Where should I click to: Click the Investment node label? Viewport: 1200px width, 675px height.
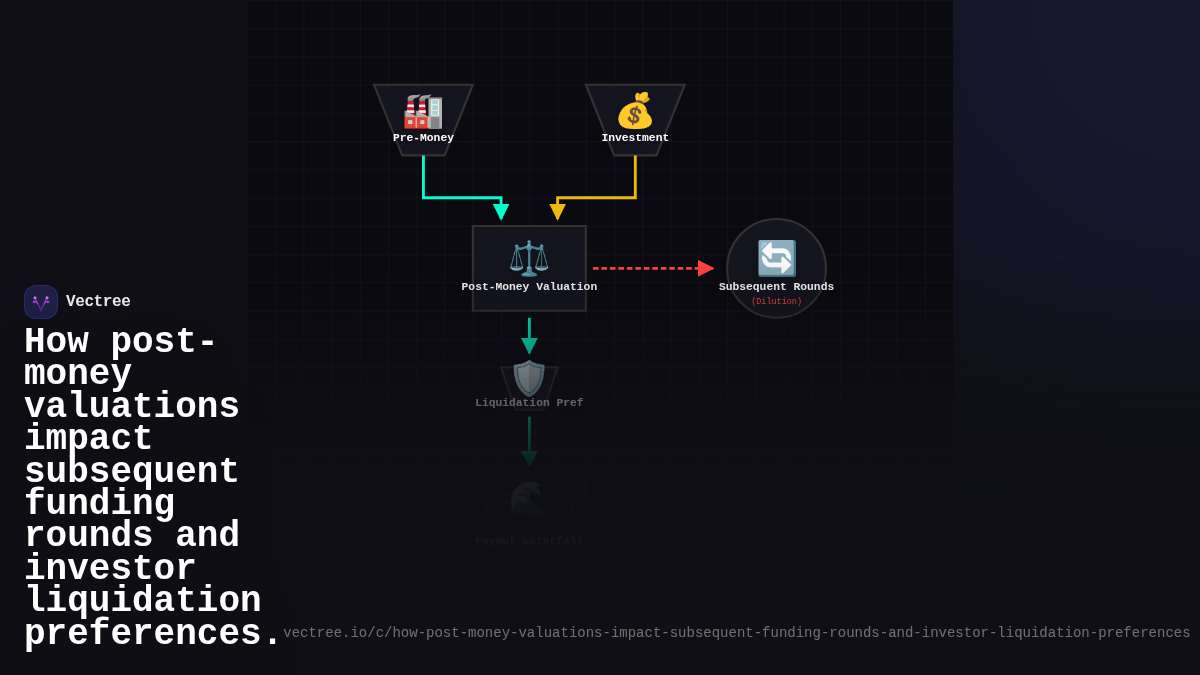635,138
